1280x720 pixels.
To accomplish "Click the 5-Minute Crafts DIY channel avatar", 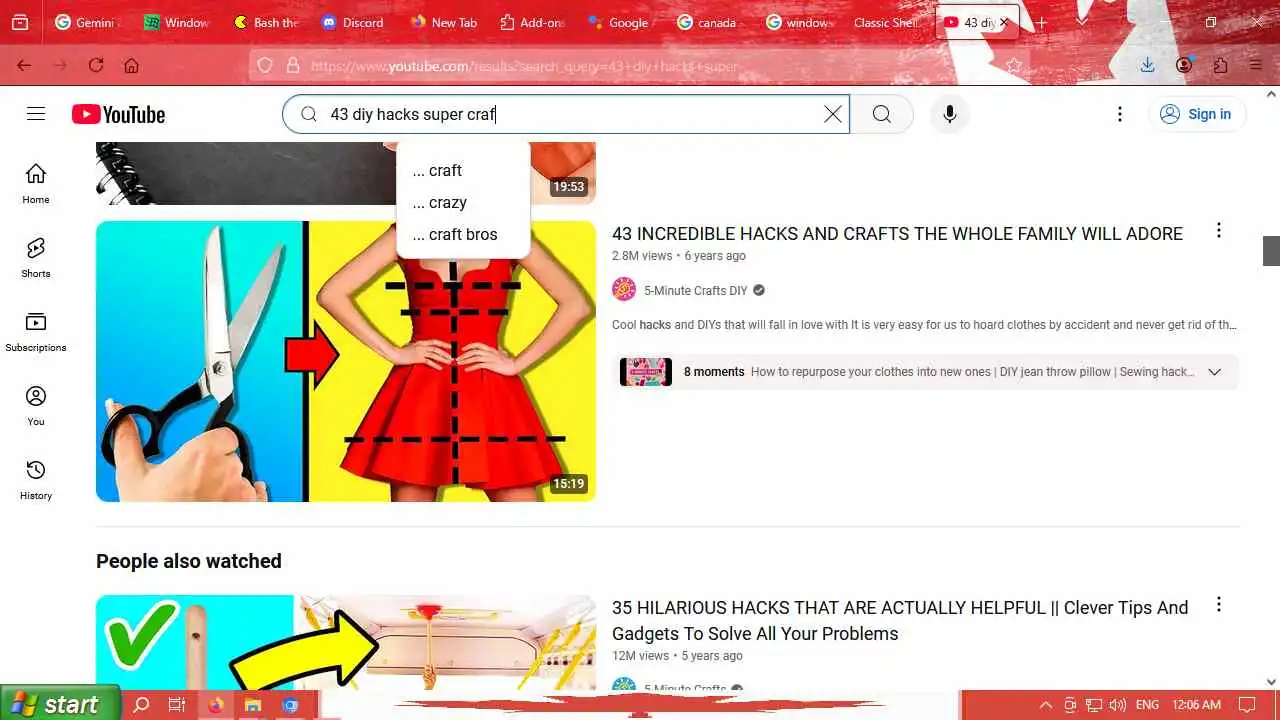I will (624, 290).
